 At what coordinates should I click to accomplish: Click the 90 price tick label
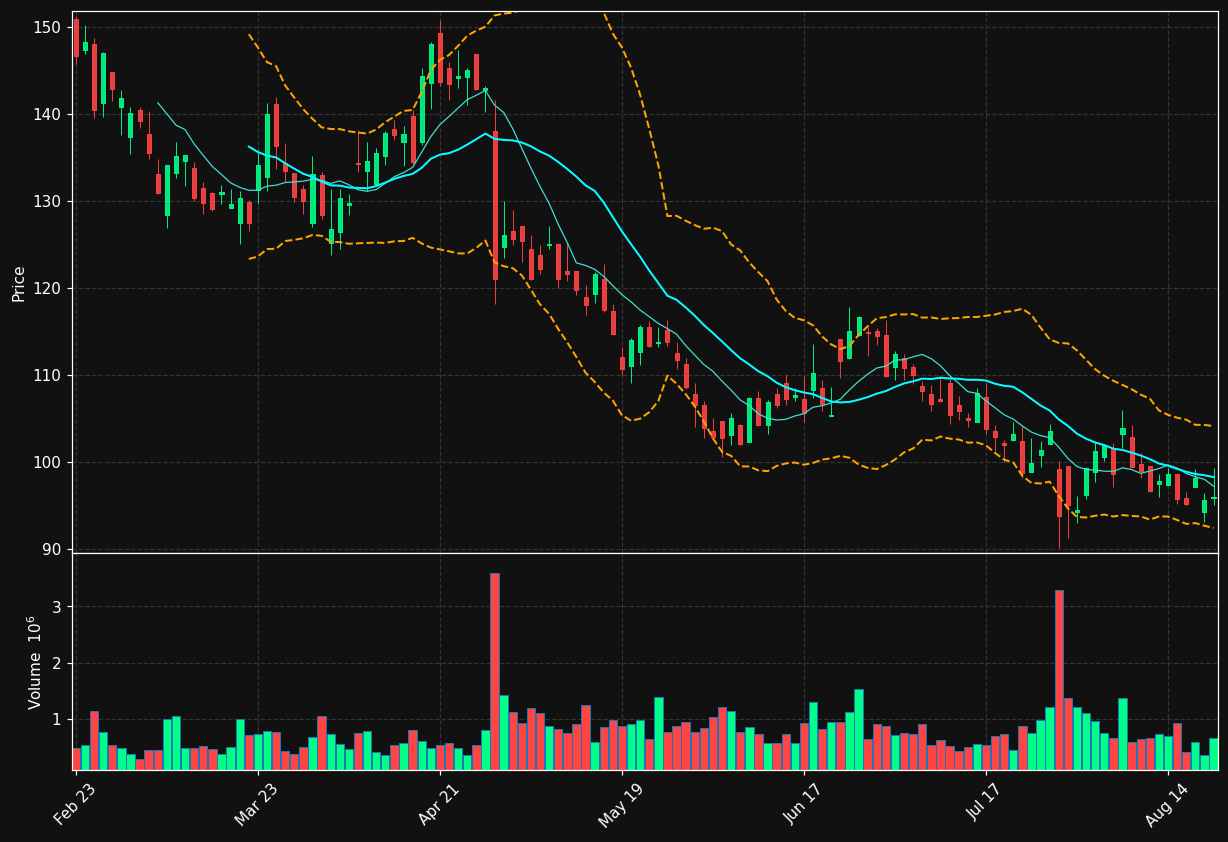pyautogui.click(x=51, y=549)
